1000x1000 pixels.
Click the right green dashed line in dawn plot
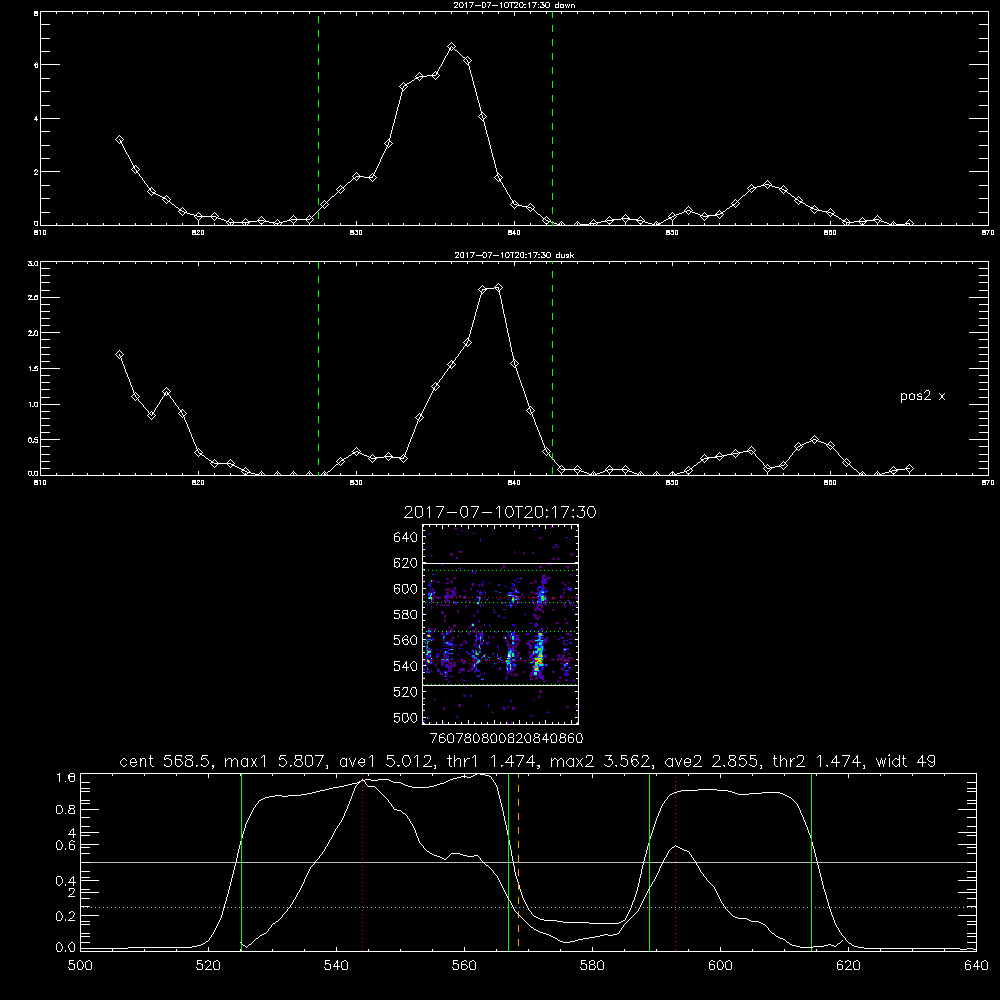point(552,118)
